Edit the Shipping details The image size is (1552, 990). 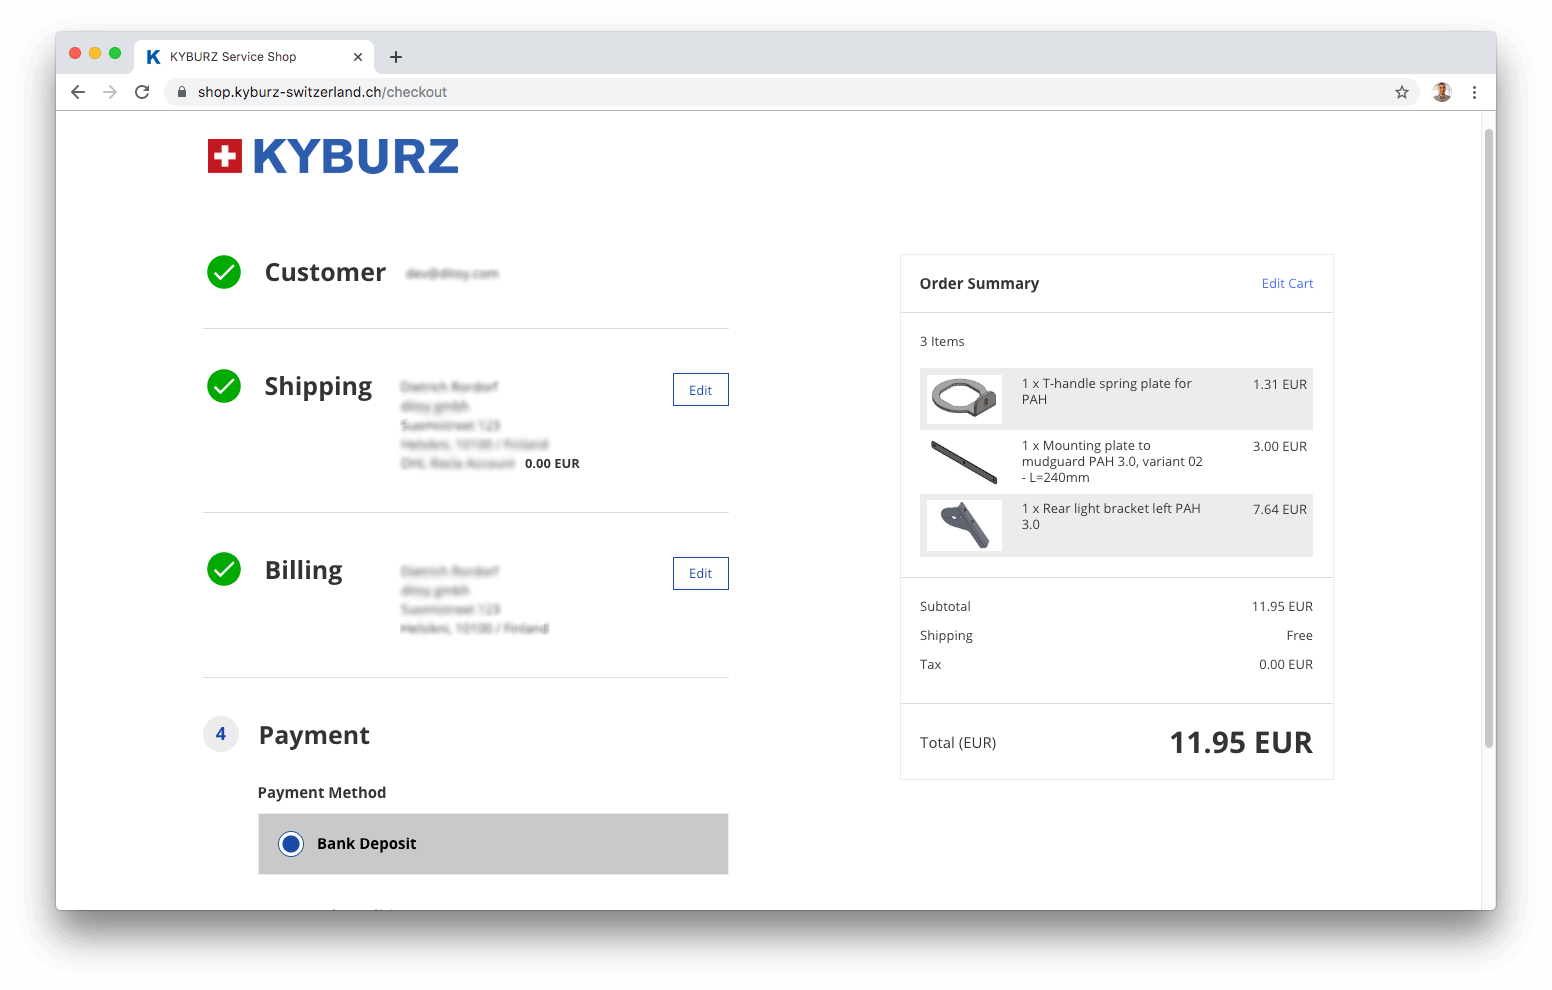click(x=701, y=390)
